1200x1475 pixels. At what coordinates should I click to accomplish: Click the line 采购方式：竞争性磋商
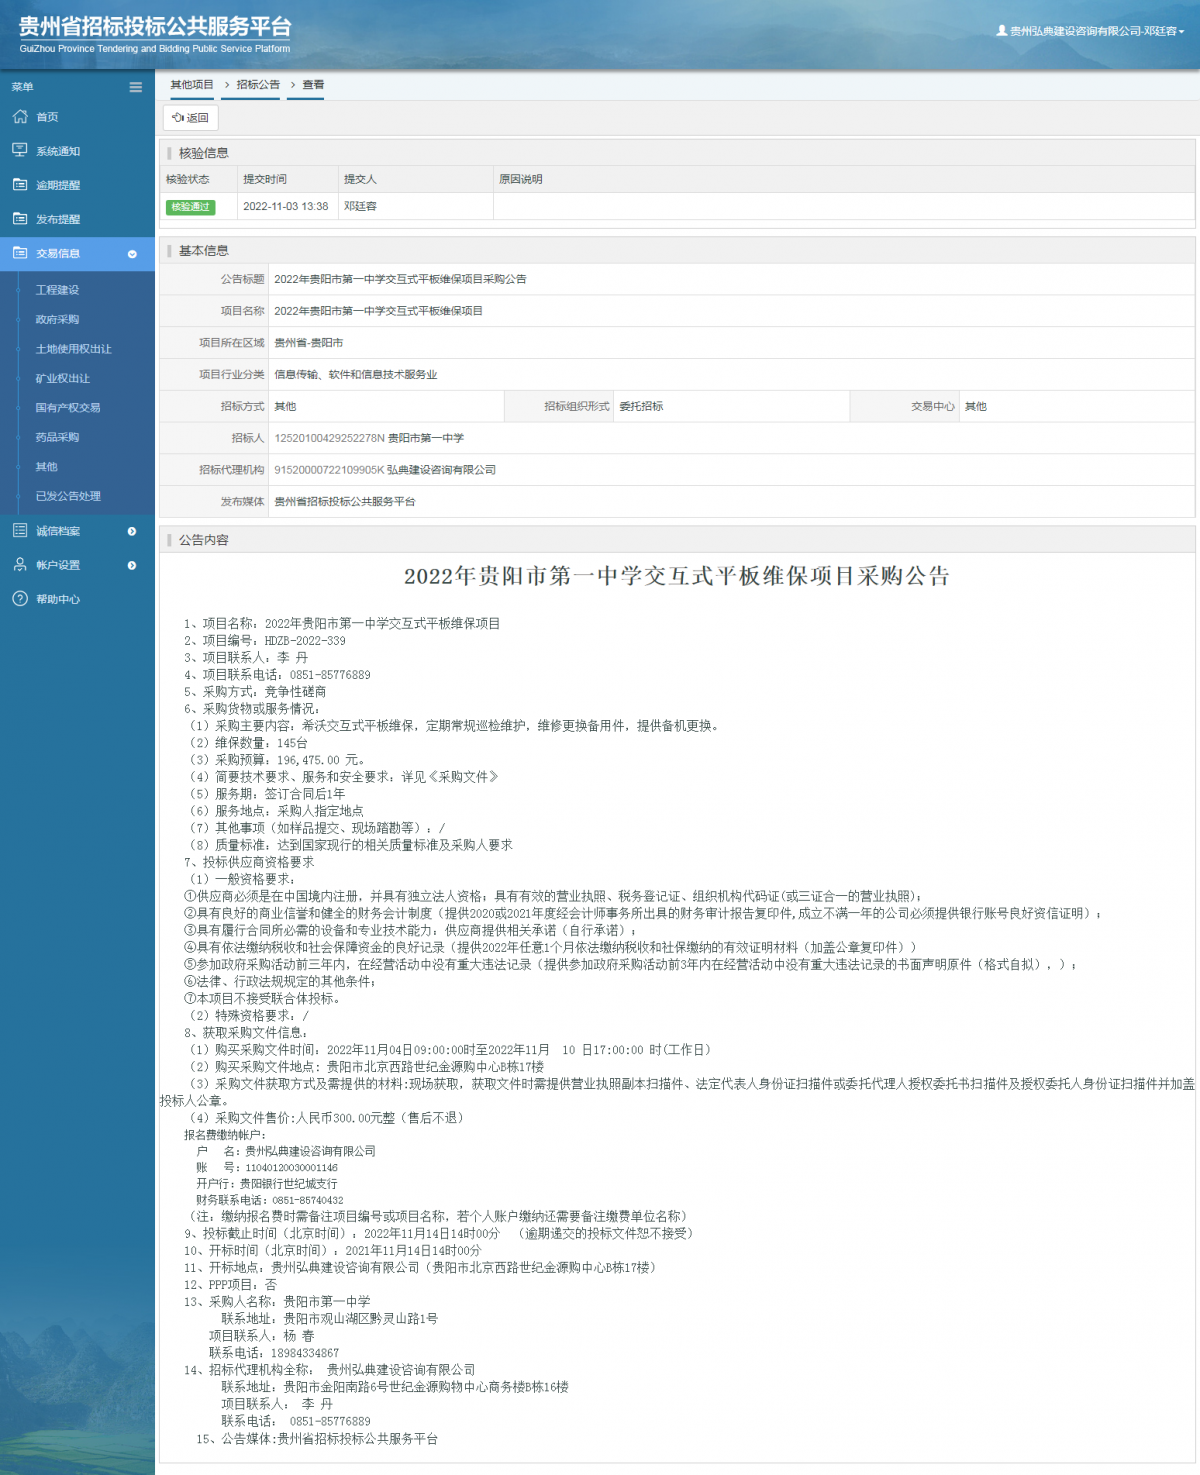point(255,692)
